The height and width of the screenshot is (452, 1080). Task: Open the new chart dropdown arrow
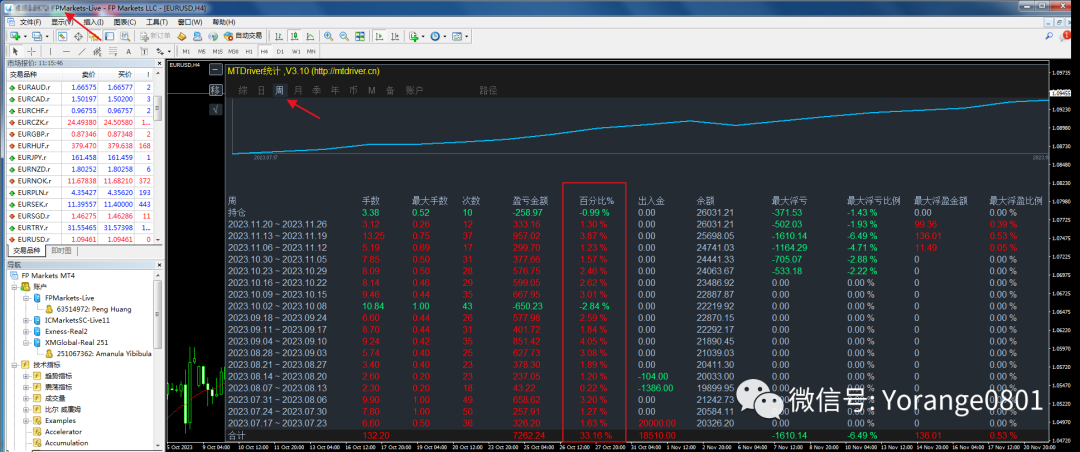tap(25, 36)
